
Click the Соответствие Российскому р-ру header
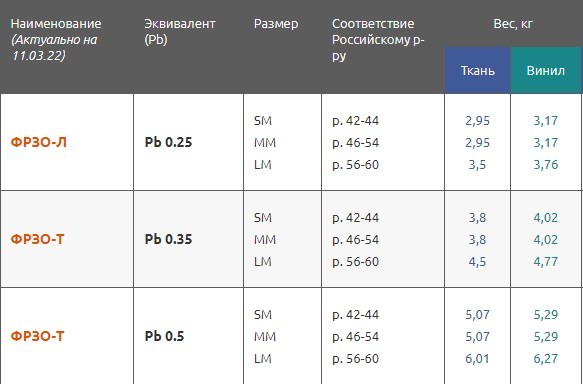pyautogui.click(x=378, y=39)
